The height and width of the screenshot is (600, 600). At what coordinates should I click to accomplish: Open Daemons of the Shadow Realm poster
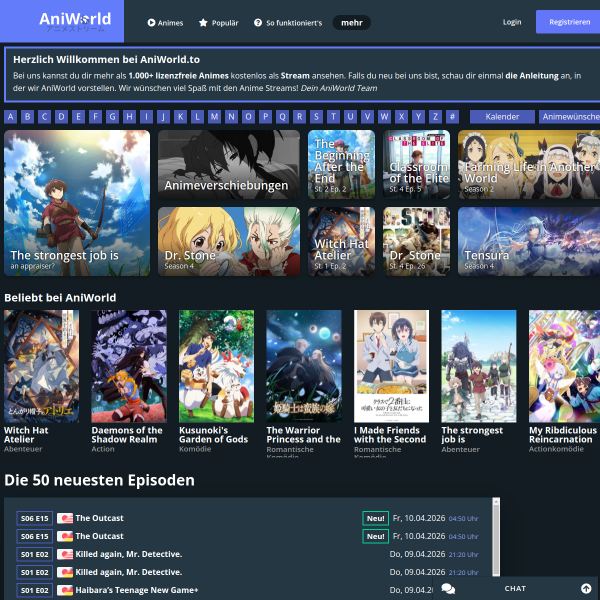[129, 366]
